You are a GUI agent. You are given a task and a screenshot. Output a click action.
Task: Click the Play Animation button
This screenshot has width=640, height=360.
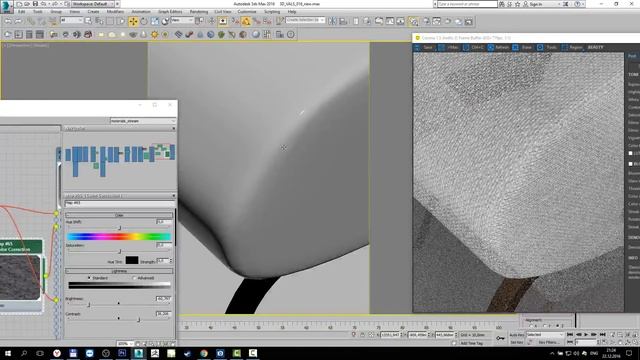(587, 335)
